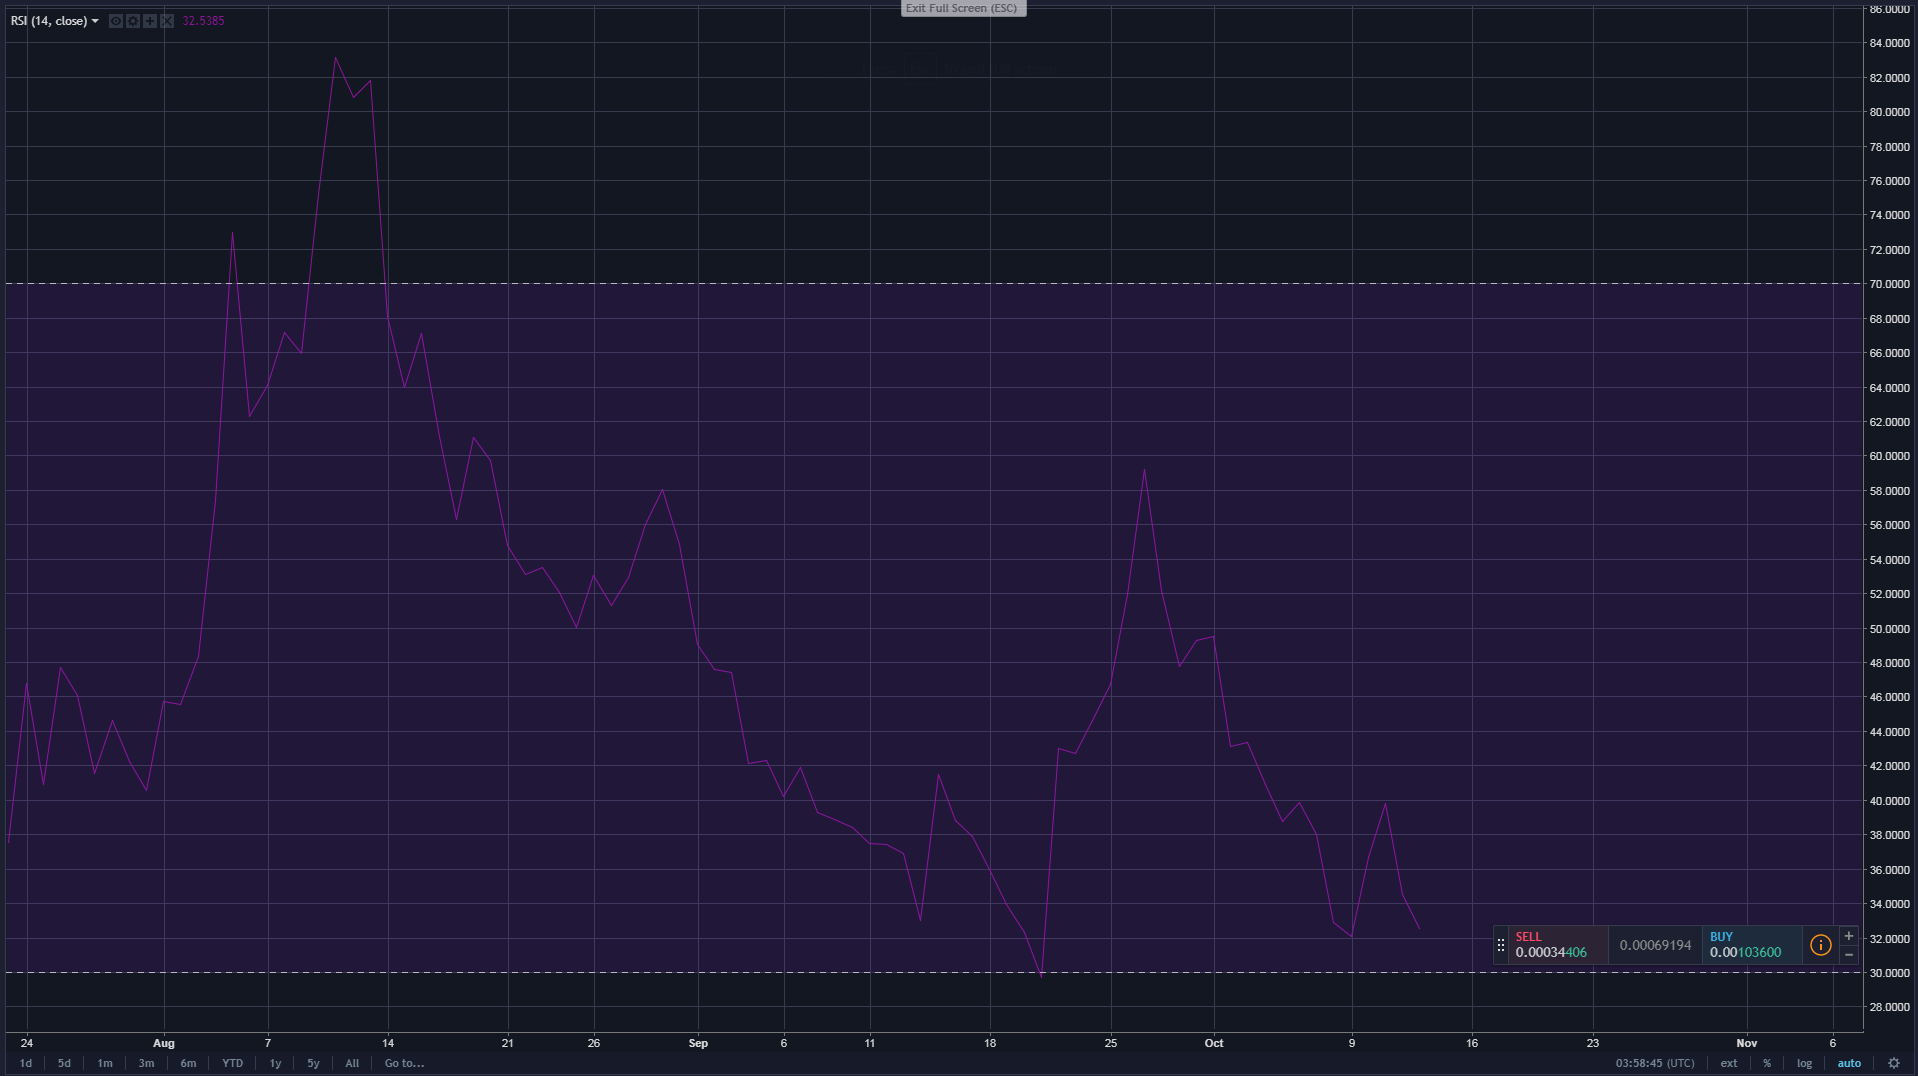Click the Exit Full Screen (ESC) button

962,8
